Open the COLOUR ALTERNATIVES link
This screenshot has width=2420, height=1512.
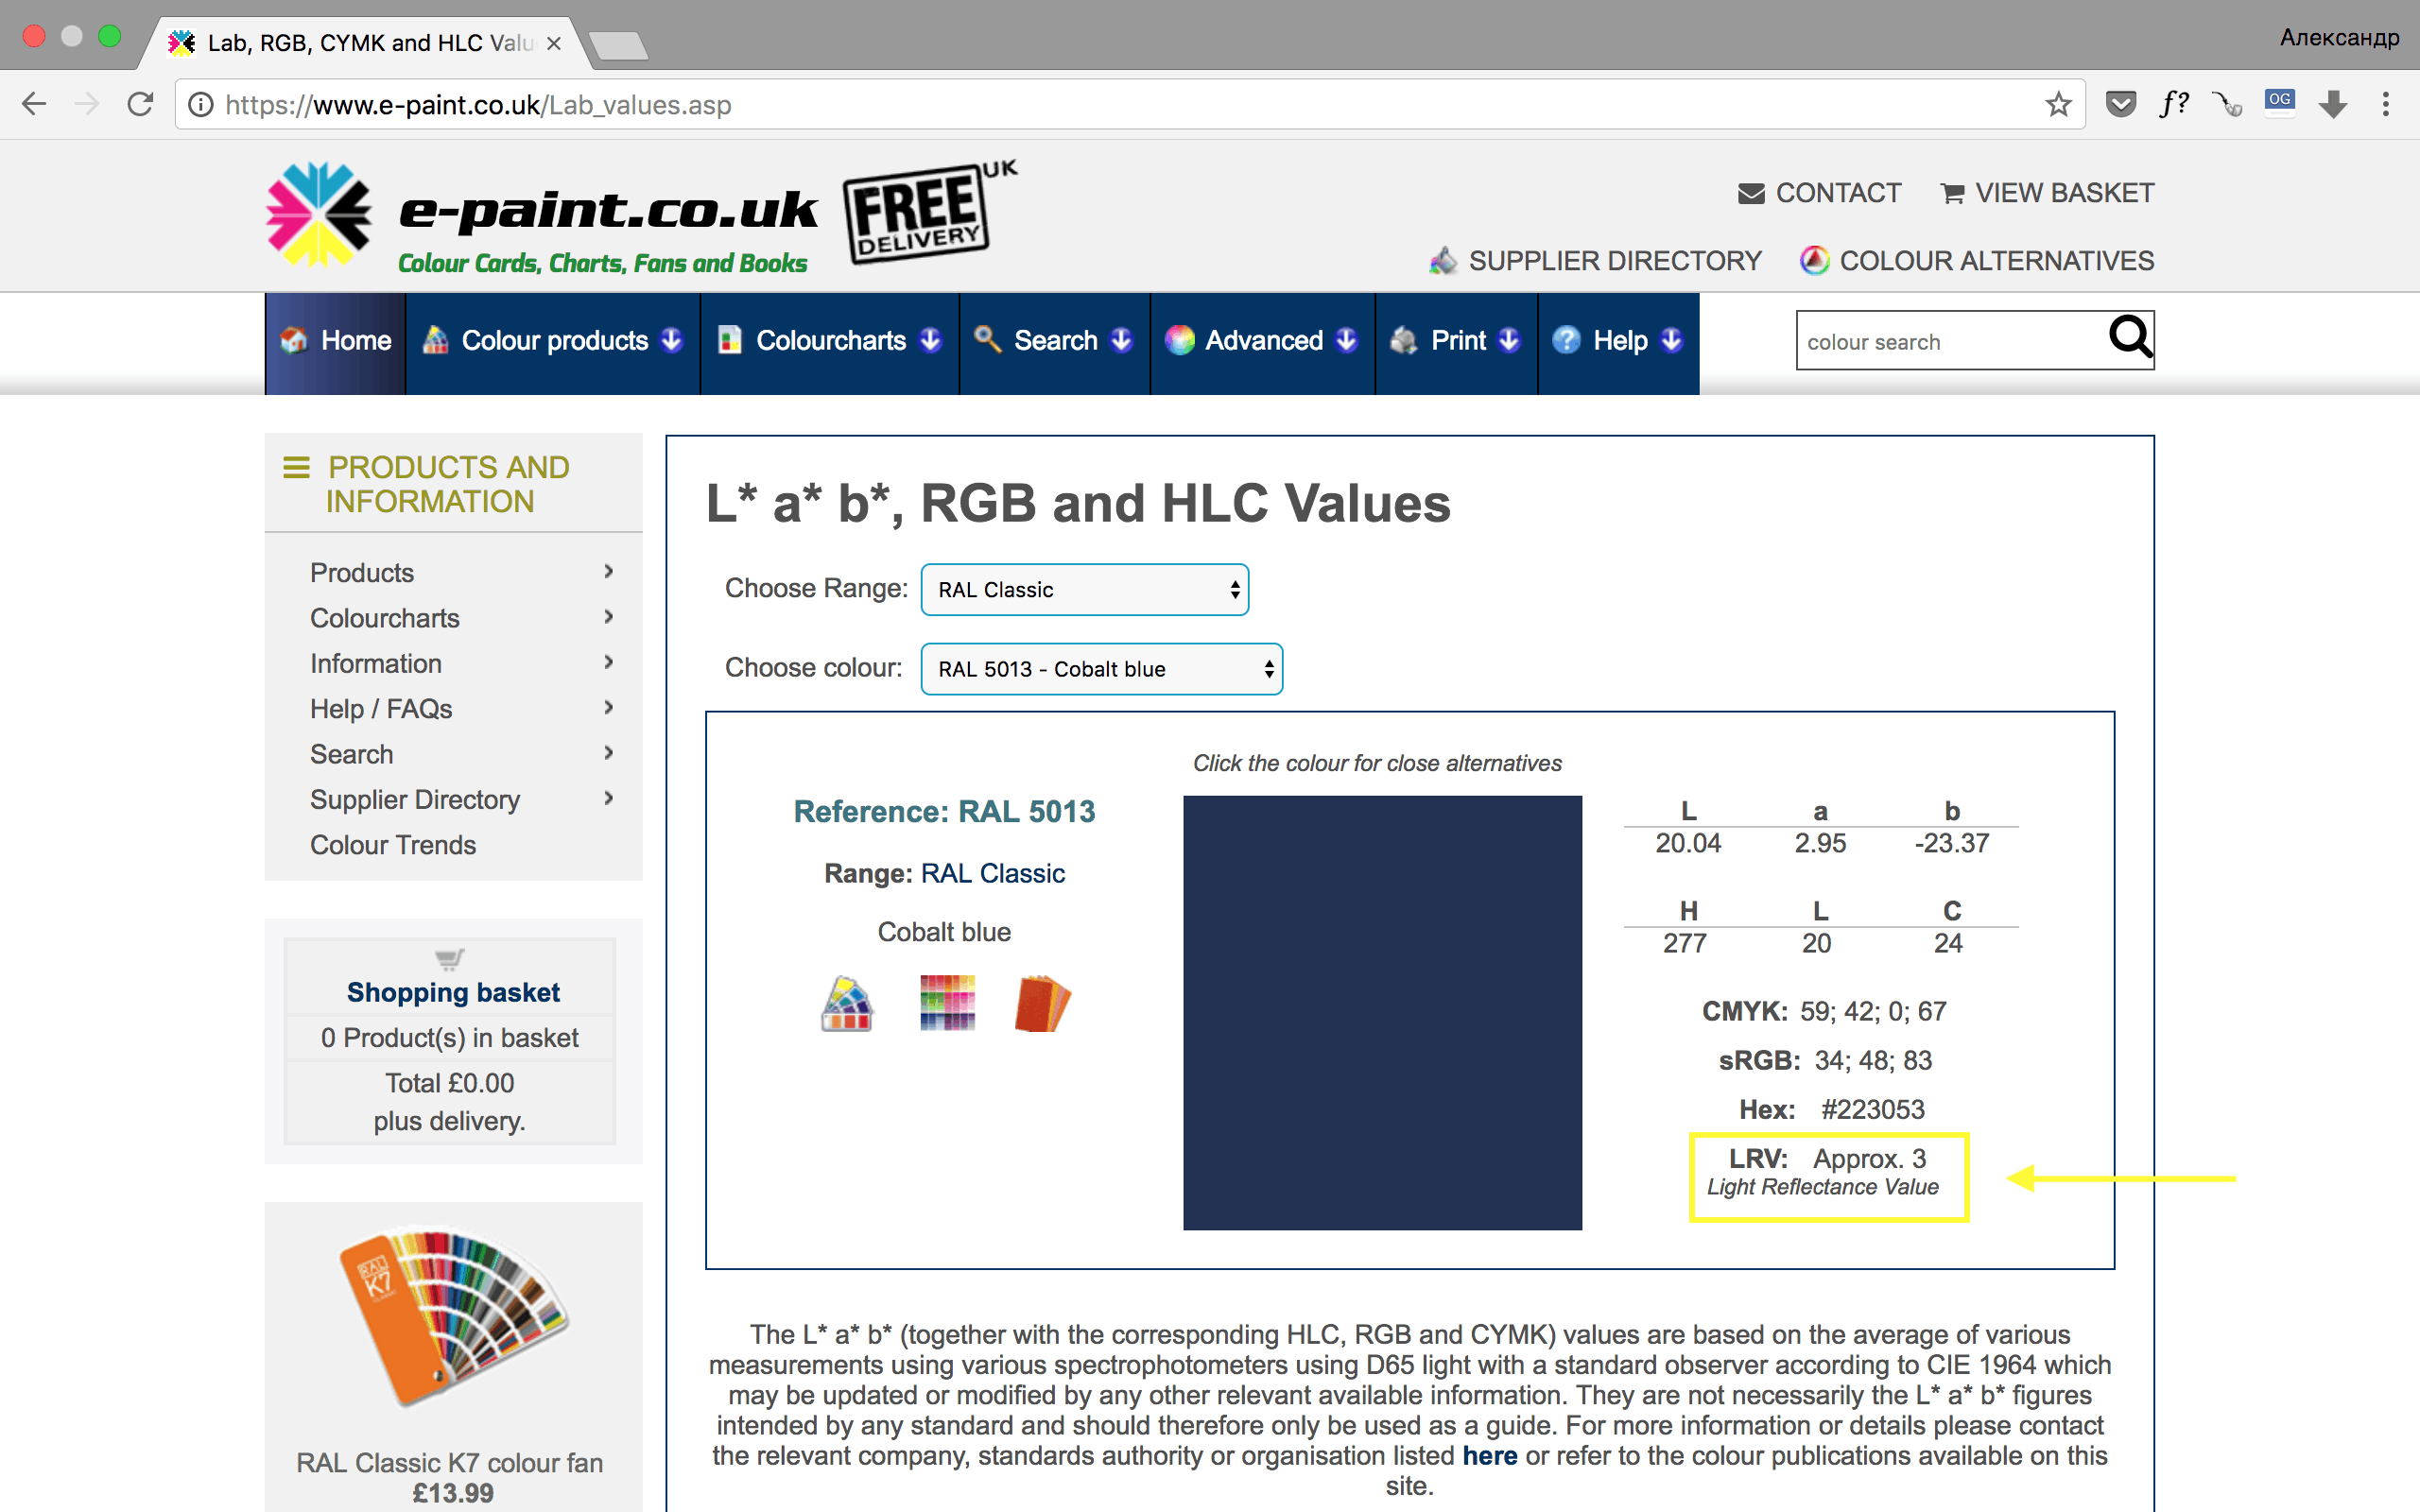click(x=1977, y=261)
